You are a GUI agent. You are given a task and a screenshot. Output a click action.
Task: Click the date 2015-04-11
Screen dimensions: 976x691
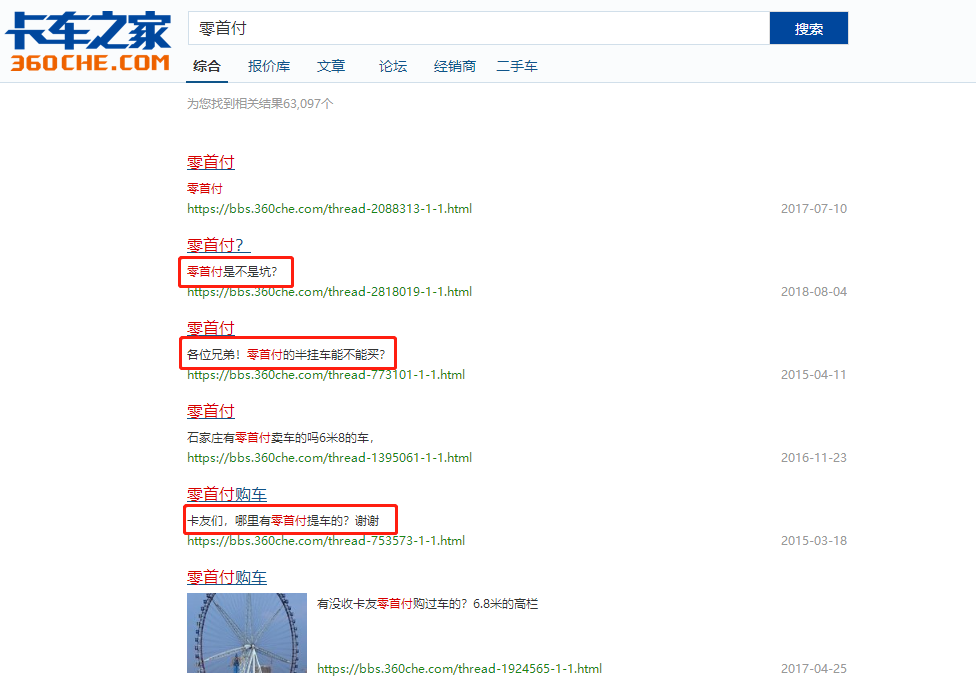pyautogui.click(x=814, y=375)
